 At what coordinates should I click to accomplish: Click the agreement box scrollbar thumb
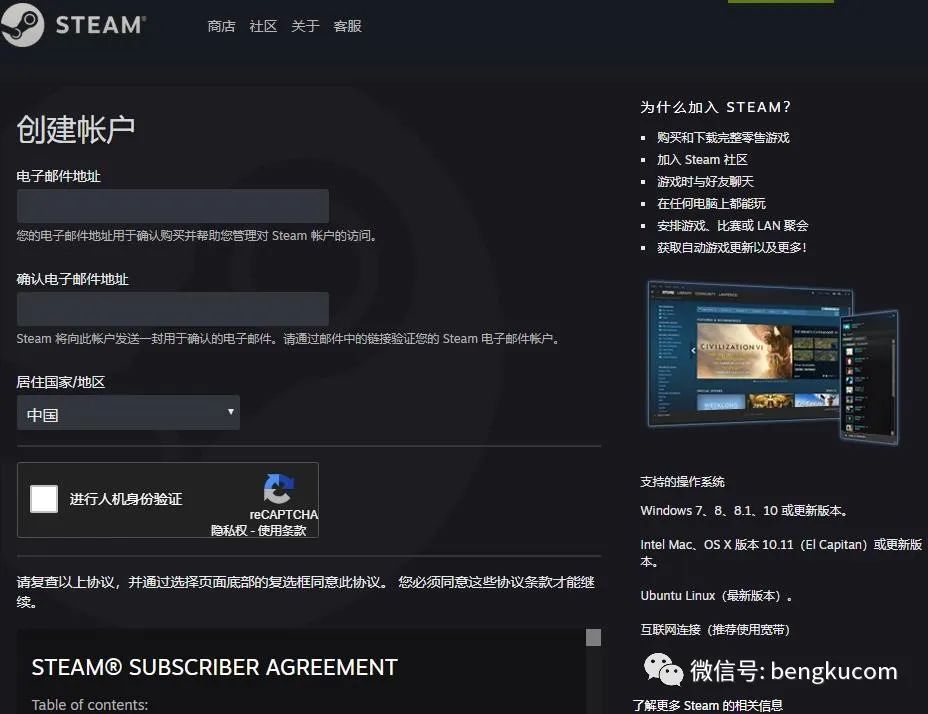click(x=594, y=637)
